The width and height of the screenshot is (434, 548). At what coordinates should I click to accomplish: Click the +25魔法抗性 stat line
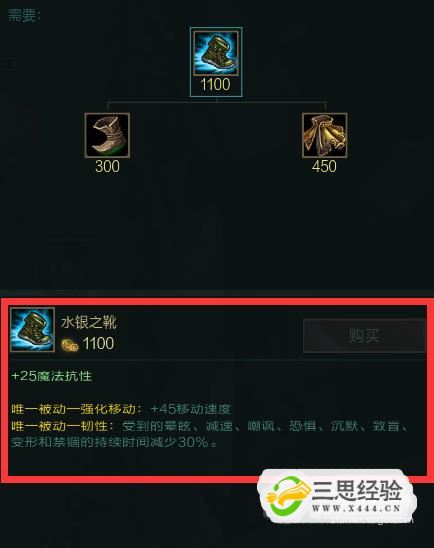(52, 376)
